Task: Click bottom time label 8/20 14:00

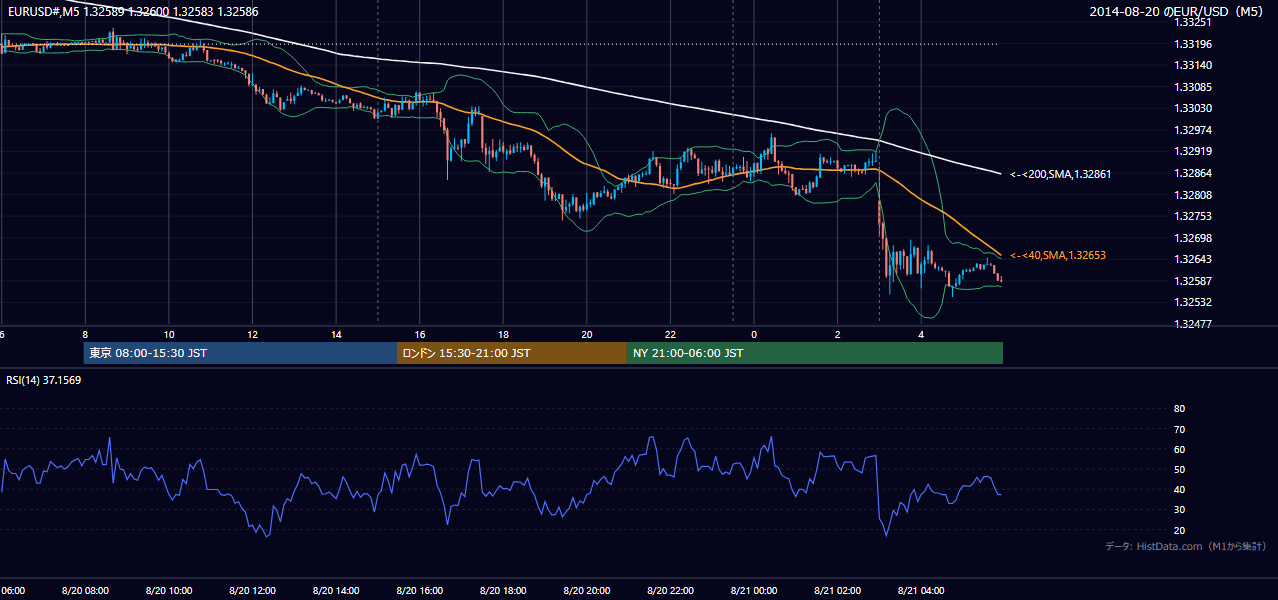Action: (336, 591)
